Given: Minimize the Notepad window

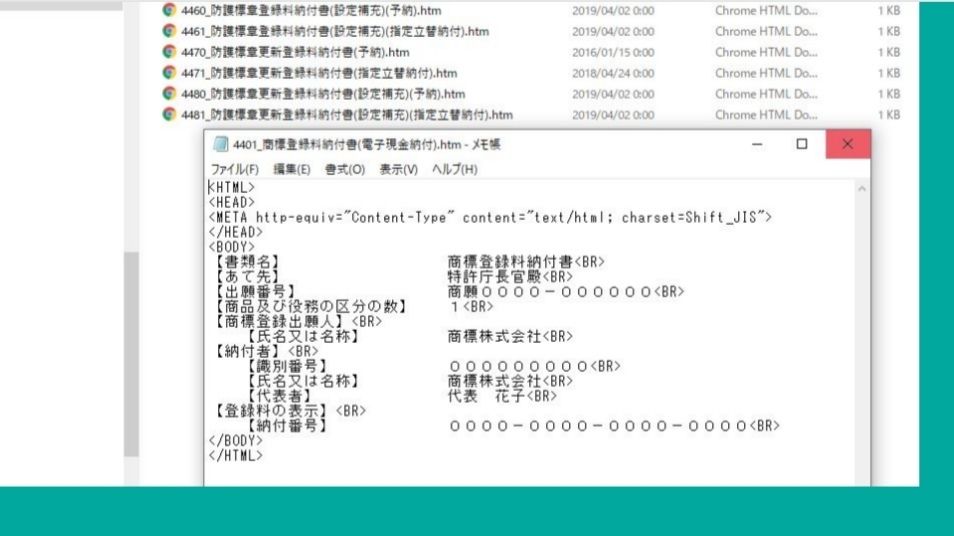Looking at the screenshot, I should [756, 145].
